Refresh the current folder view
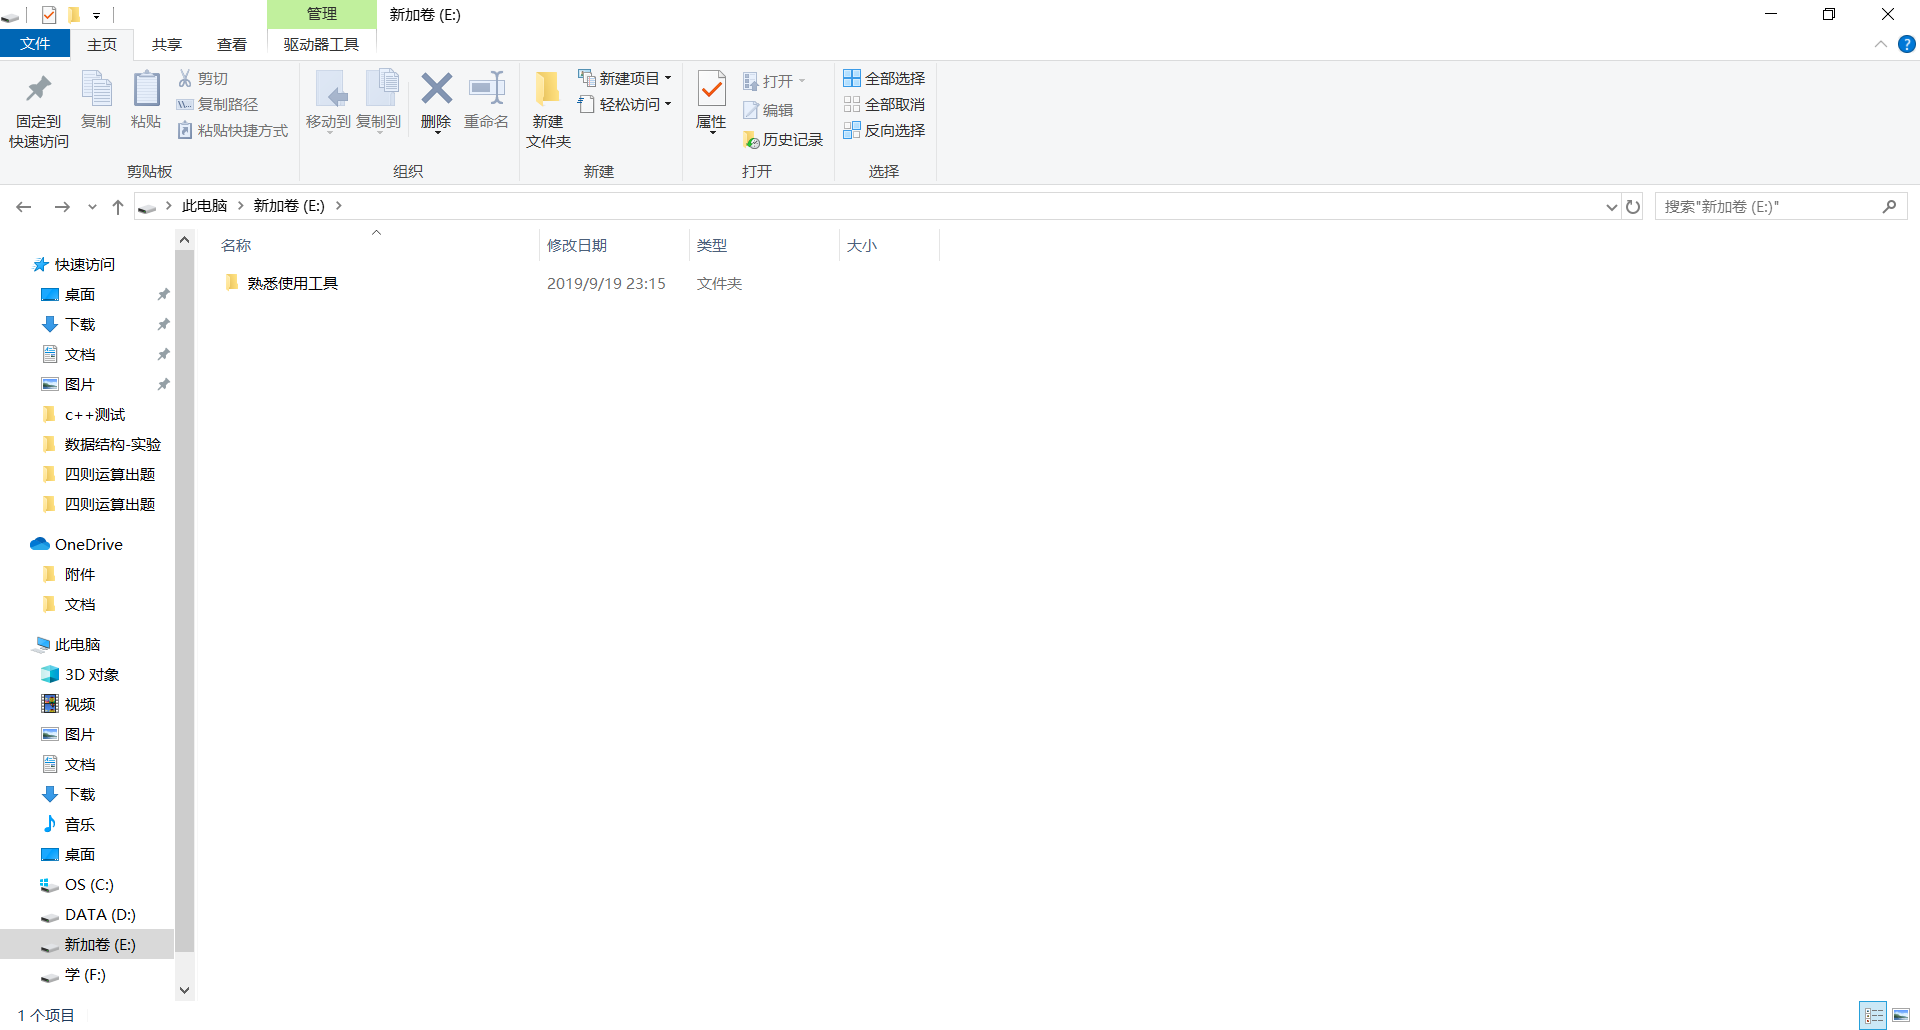1920x1030 pixels. pos(1633,206)
